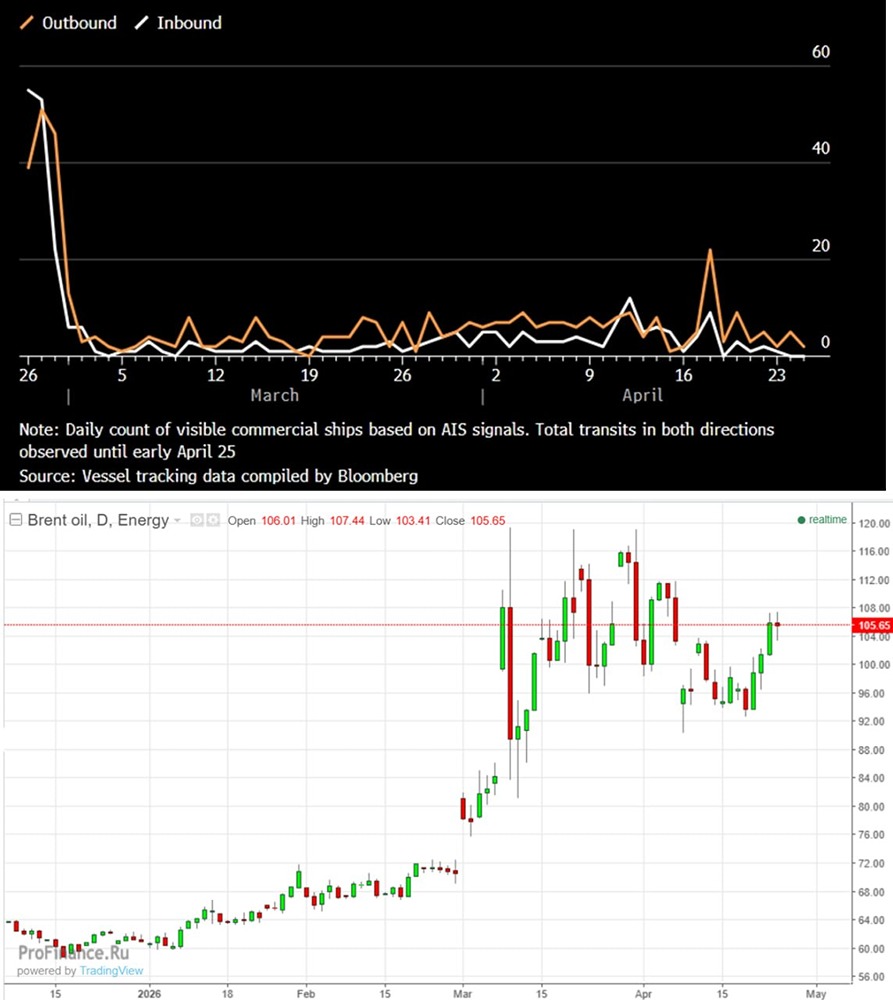Click the 120.00 price axis label
Viewport: 893px width, 1000px height.
[874, 524]
